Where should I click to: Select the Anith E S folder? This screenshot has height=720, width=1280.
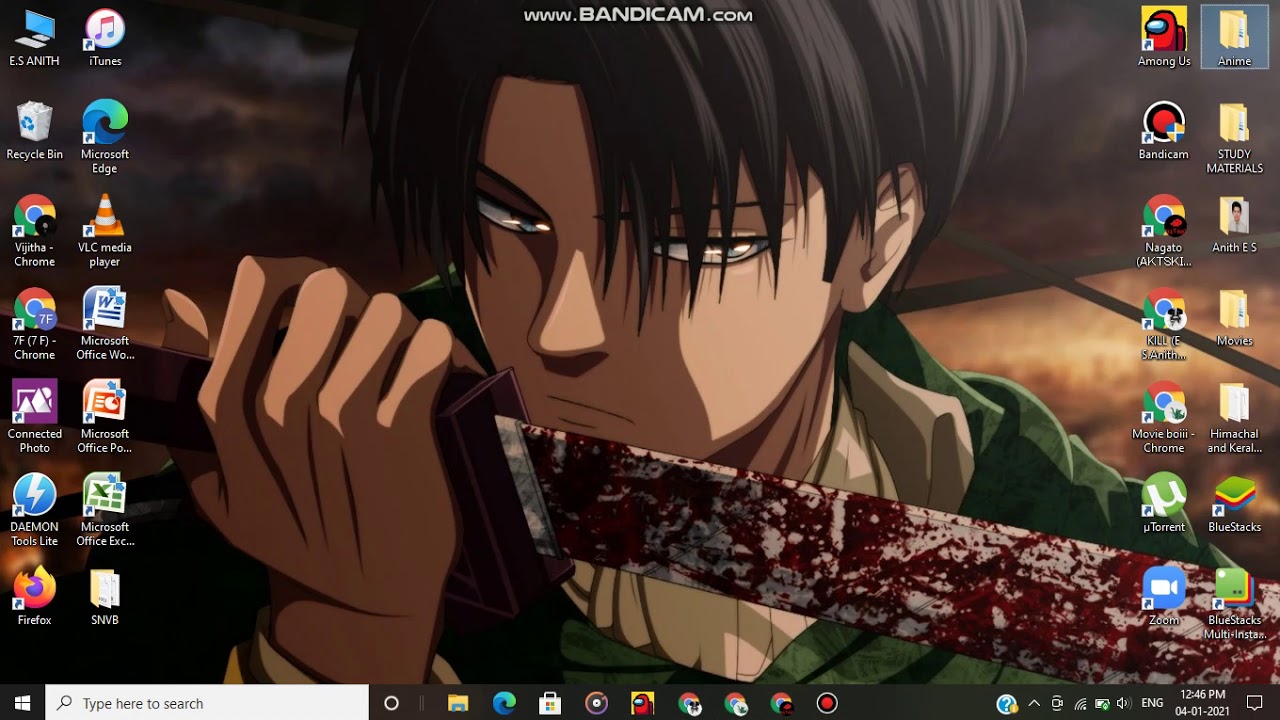(x=1234, y=224)
